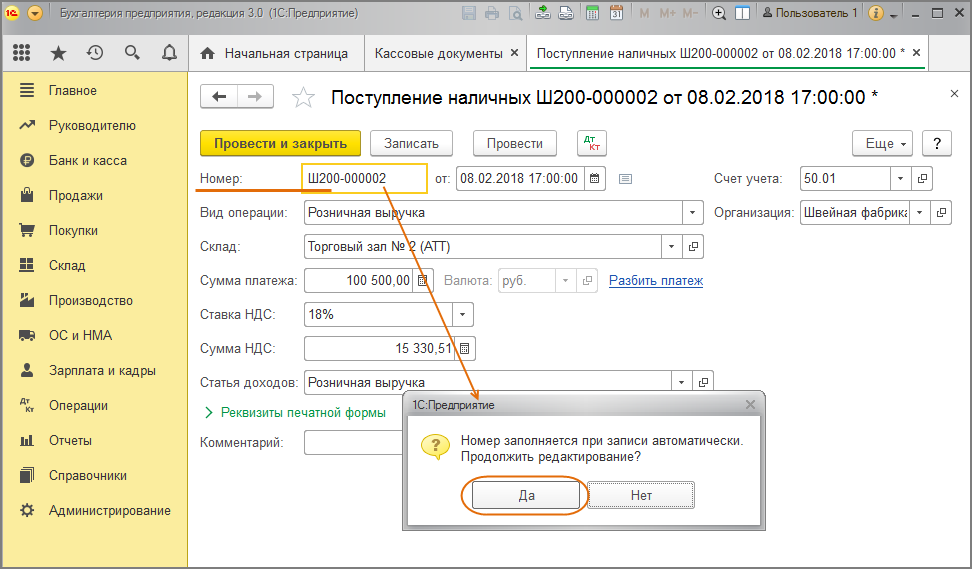Open calculator for Сумма НДС field
Image resolution: width=972 pixels, height=569 pixels.
pyautogui.click(x=466, y=349)
